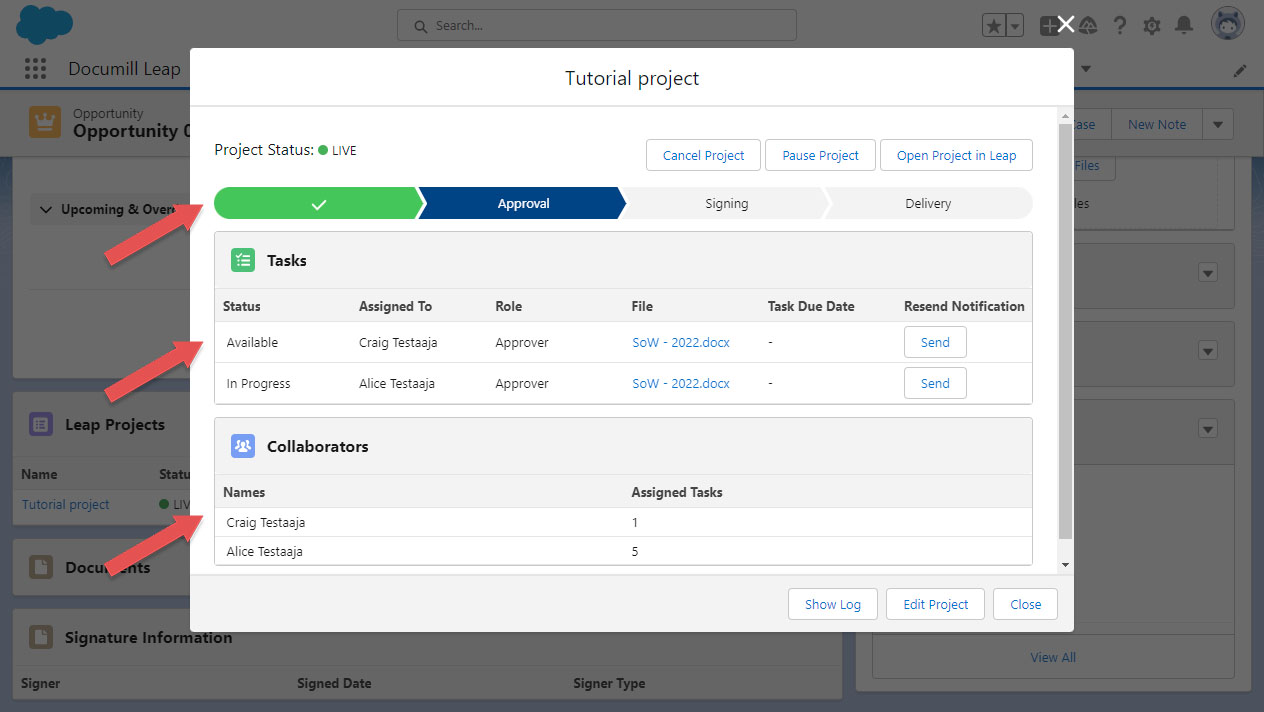The width and height of the screenshot is (1264, 712).
Task: Open Setup with the gear icon
Action: tap(1151, 25)
